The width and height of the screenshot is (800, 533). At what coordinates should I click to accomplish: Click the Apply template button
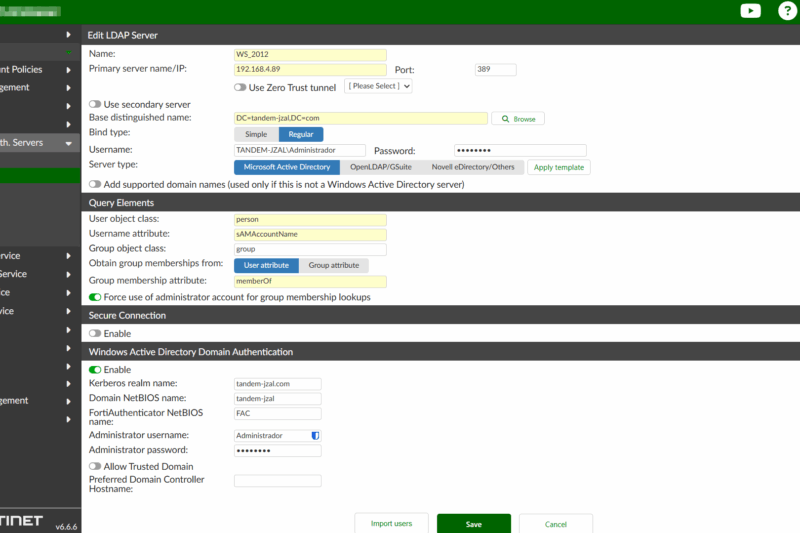click(x=559, y=167)
